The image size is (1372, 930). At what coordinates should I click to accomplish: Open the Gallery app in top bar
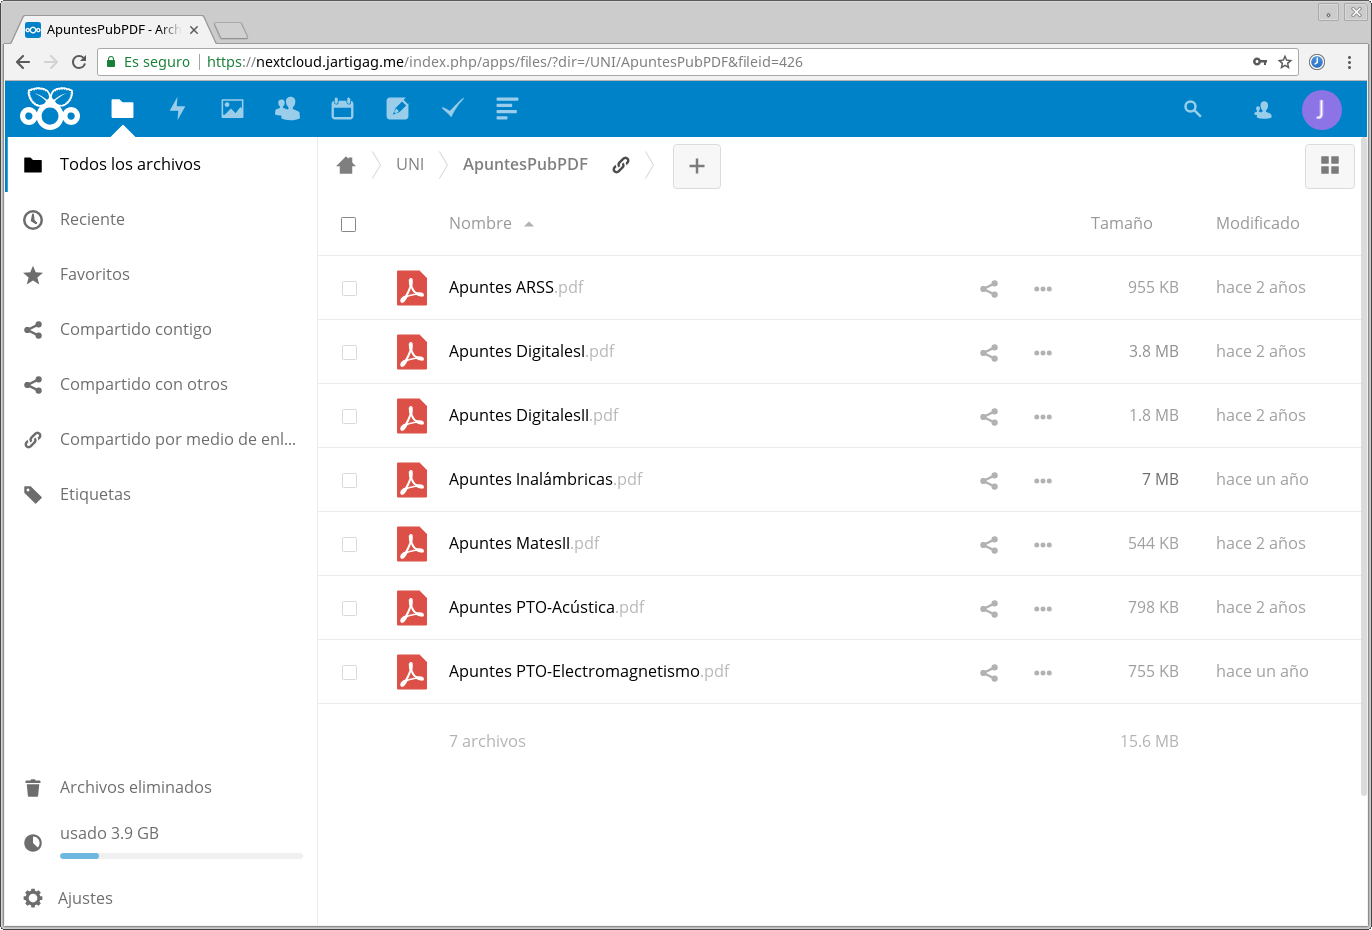click(232, 109)
